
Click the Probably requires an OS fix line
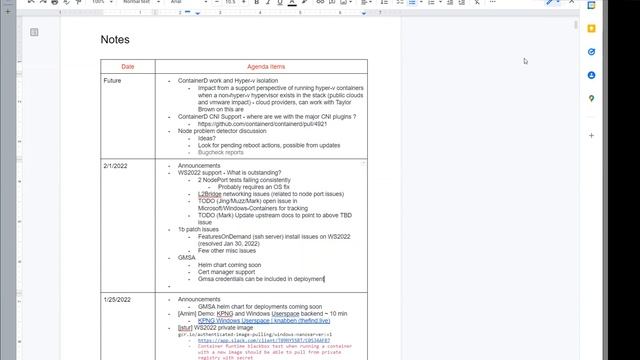[x=253, y=187]
